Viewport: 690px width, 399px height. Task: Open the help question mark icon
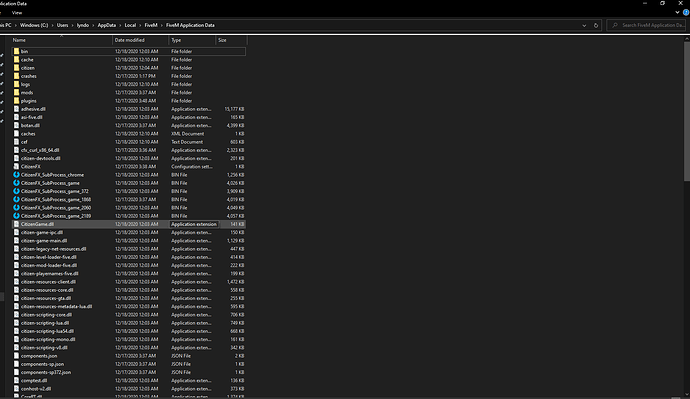[686, 12]
